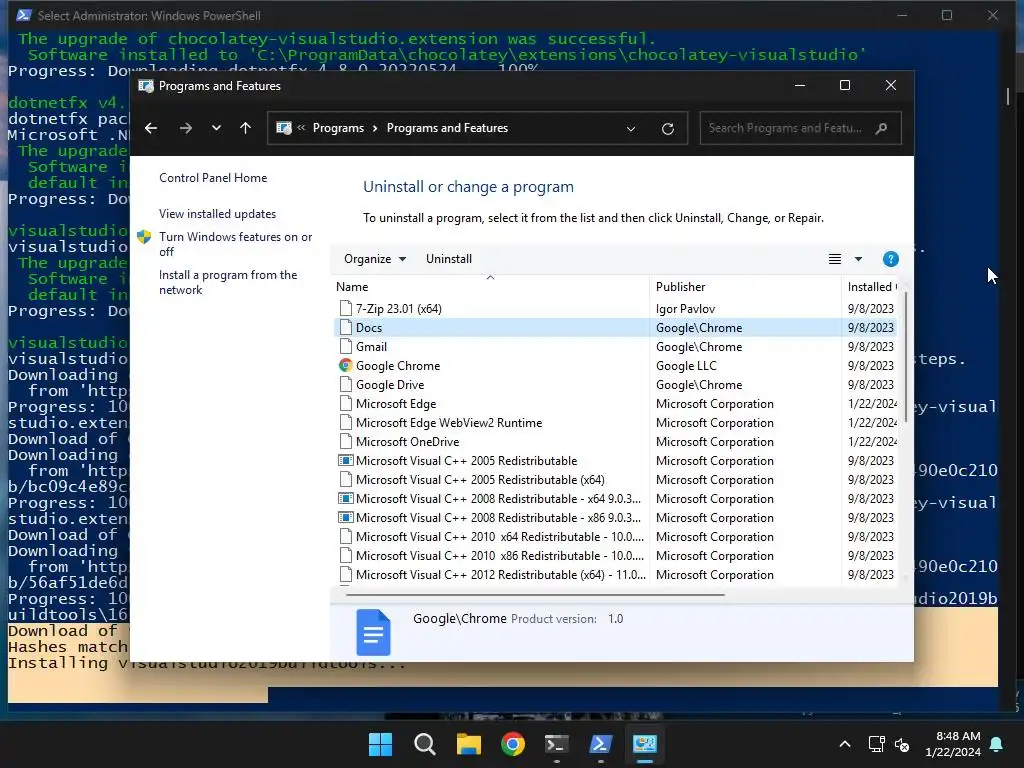Open Install a program from the network
The height and width of the screenshot is (768, 1024).
pos(228,282)
